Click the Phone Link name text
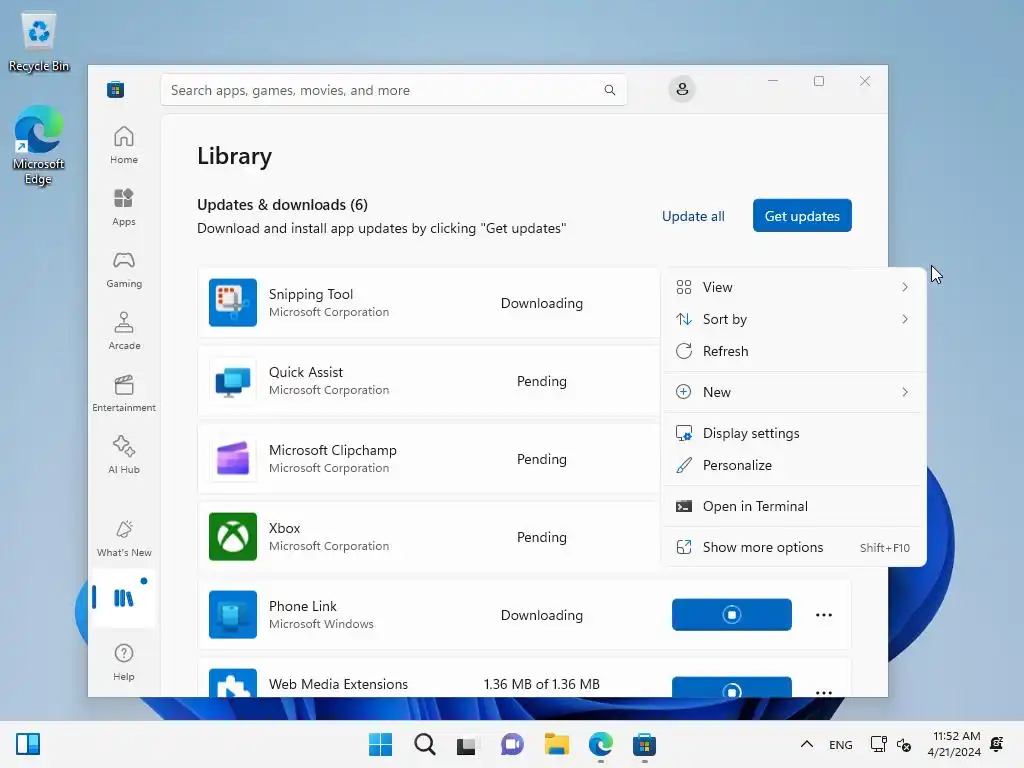Image resolution: width=1024 pixels, height=768 pixels. 302,606
